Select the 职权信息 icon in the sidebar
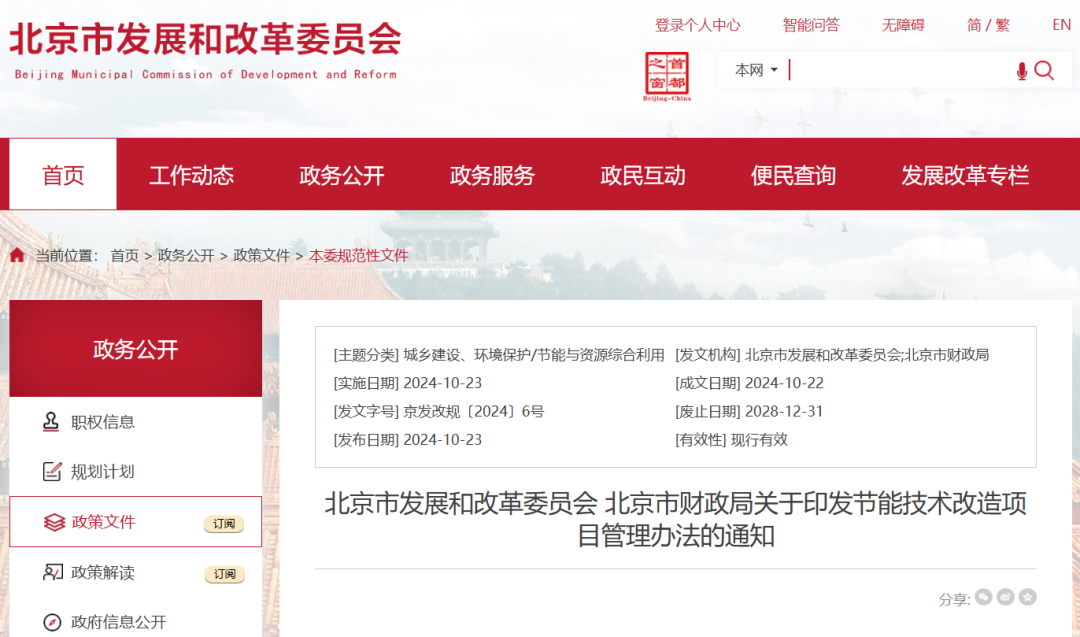 coord(52,422)
